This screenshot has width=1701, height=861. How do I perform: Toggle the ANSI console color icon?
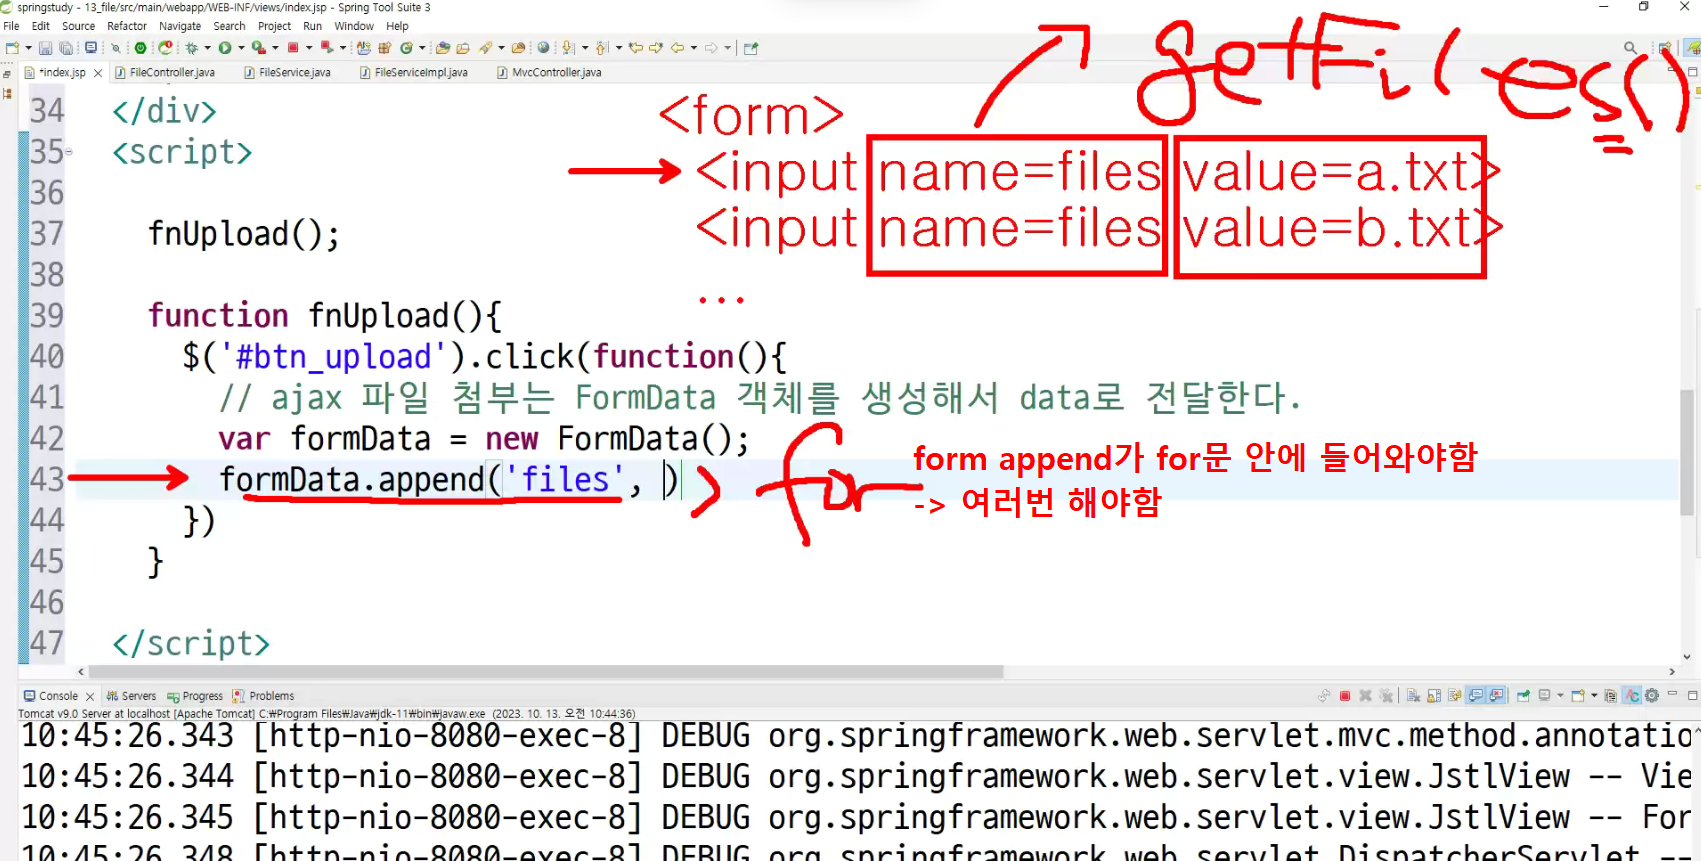(1632, 696)
